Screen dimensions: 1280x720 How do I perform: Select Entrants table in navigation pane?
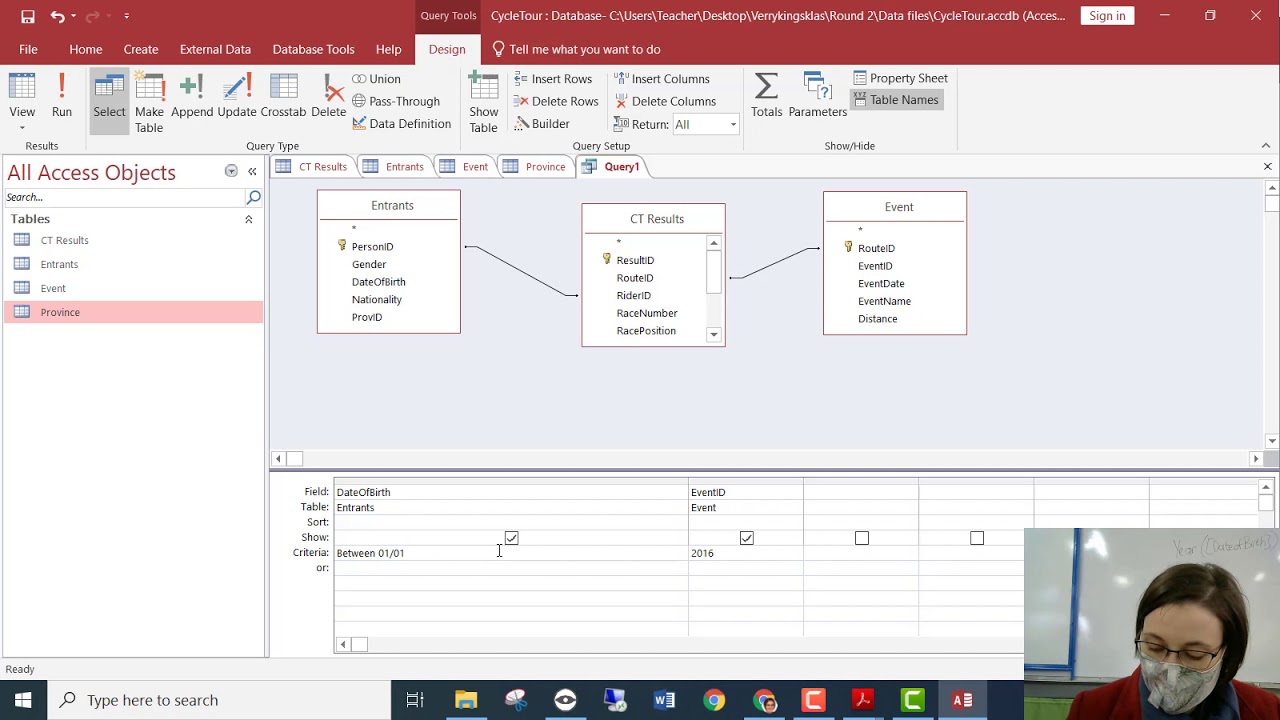pos(133,264)
